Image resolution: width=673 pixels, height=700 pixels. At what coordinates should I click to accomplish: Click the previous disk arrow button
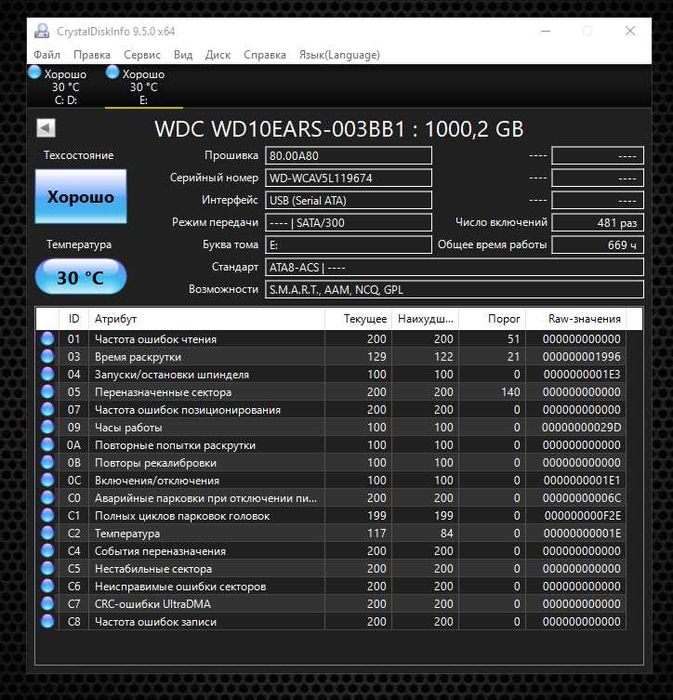(x=46, y=128)
